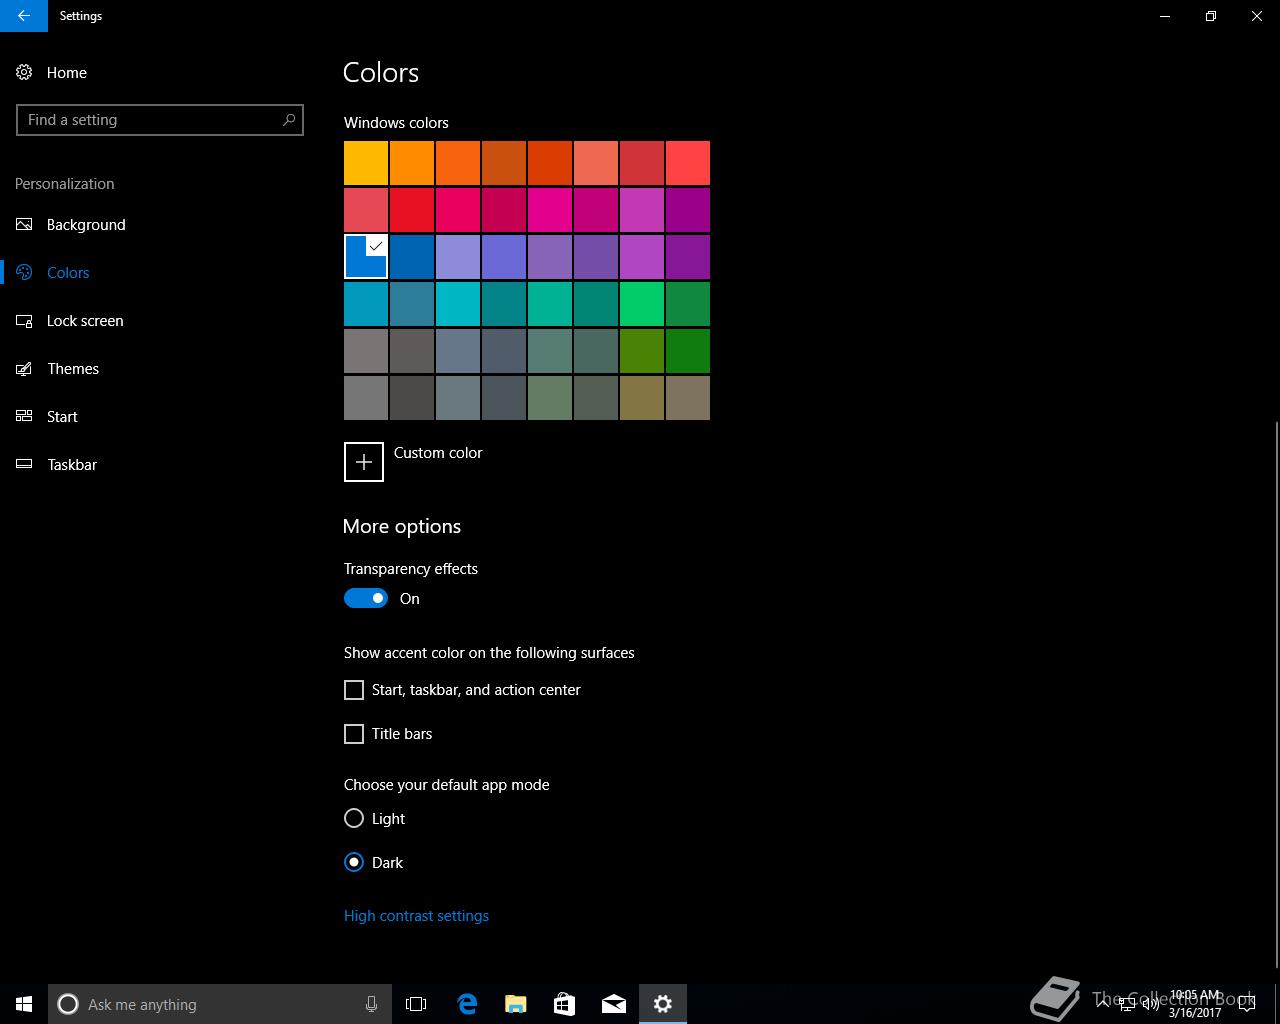
Task: Turn off Transparency effects toggle
Action: pyautogui.click(x=366, y=598)
